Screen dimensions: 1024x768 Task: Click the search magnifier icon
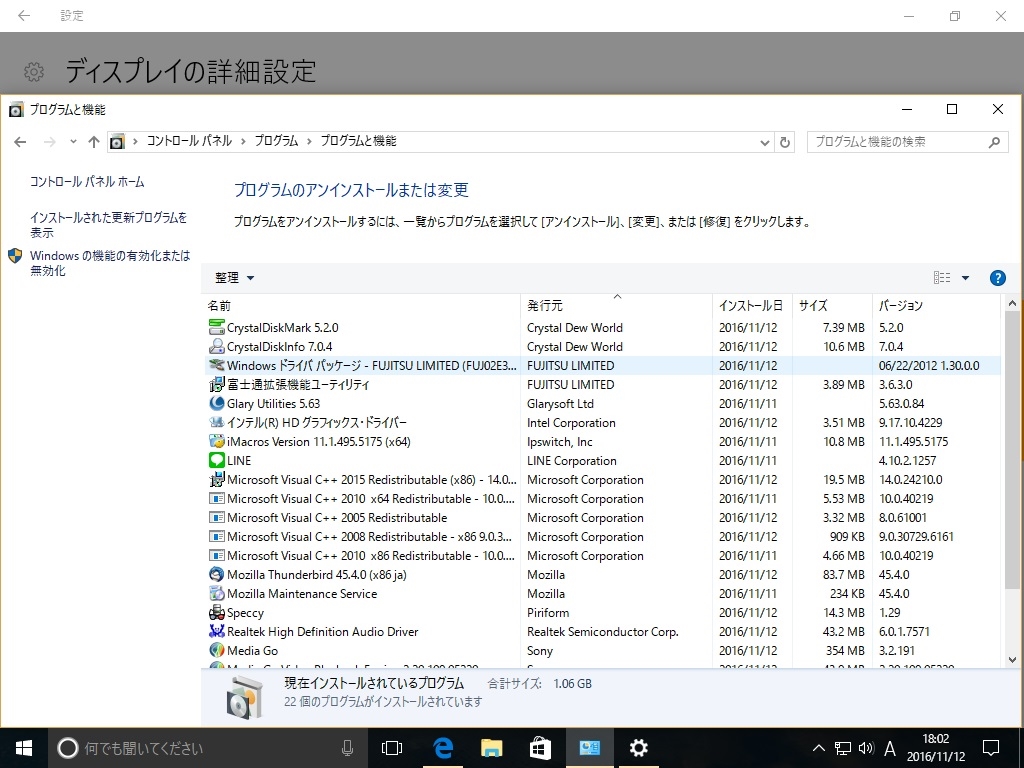point(994,142)
